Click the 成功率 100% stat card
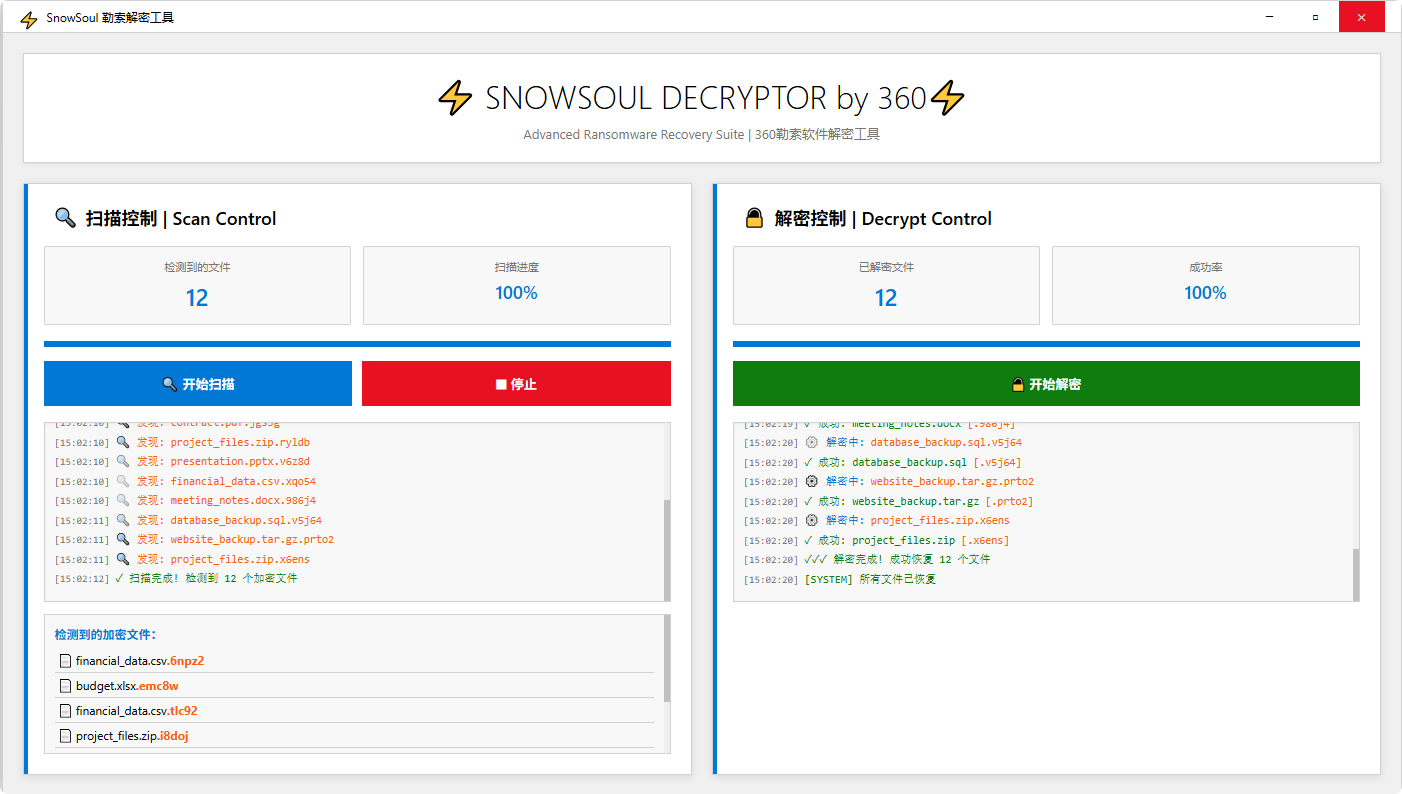 1205,285
